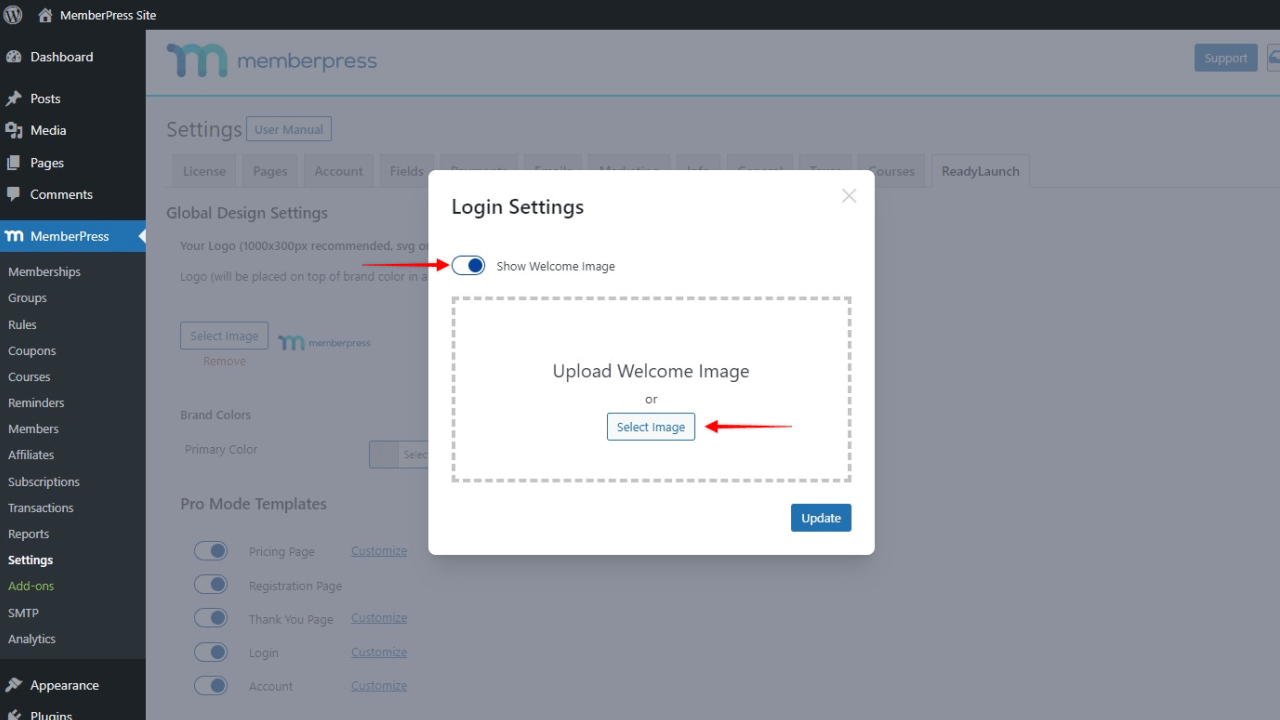The height and width of the screenshot is (720, 1280).
Task: Toggle the Registration Page template switch
Action: point(211,584)
